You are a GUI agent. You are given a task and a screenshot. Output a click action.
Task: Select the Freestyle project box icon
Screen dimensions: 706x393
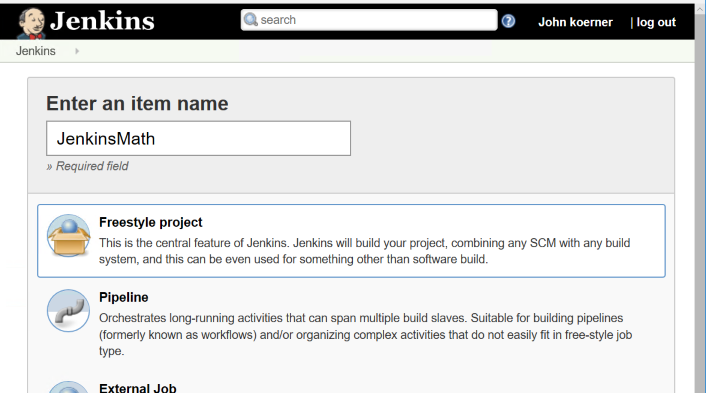click(x=68, y=236)
